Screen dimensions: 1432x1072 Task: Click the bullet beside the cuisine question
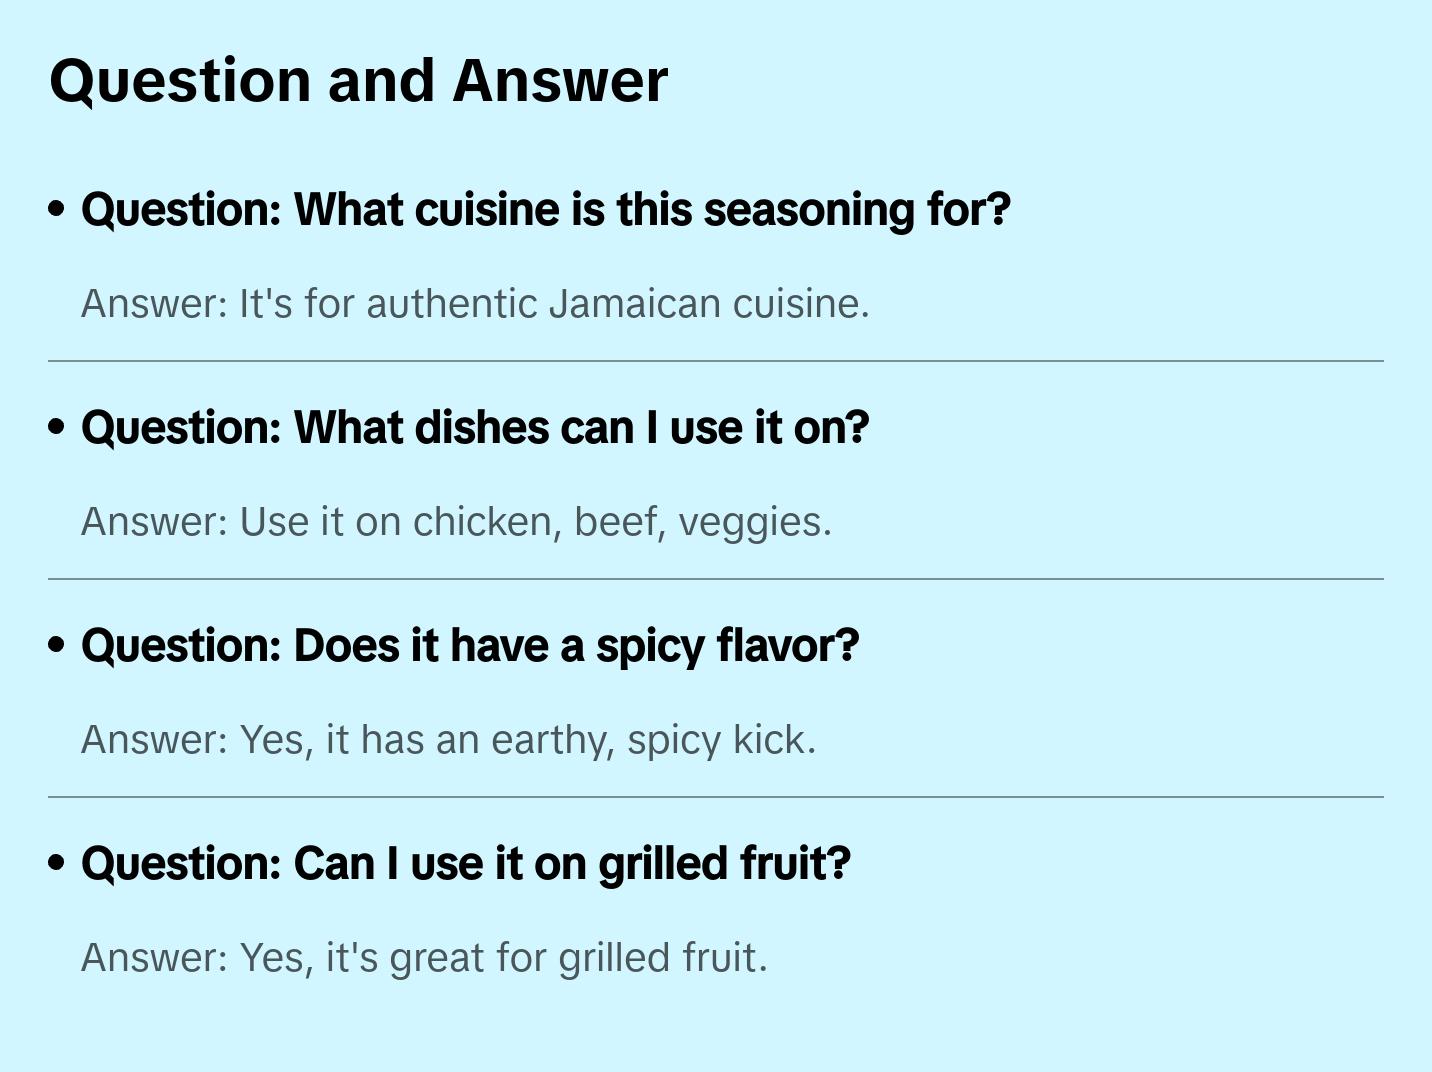click(57, 210)
